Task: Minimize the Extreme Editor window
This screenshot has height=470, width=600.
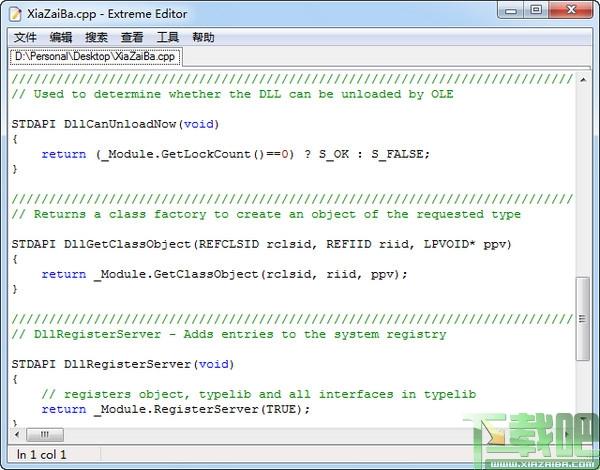Action: (512, 10)
